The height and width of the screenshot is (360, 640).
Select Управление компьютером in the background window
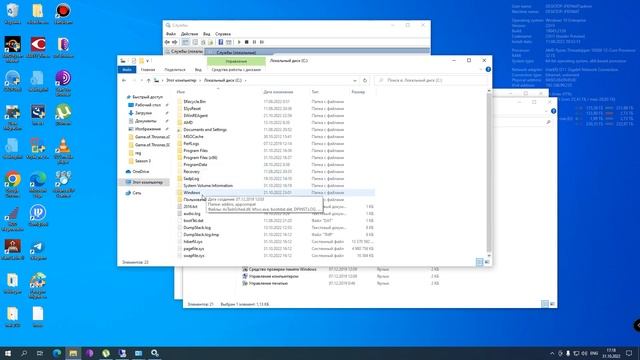[273, 276]
